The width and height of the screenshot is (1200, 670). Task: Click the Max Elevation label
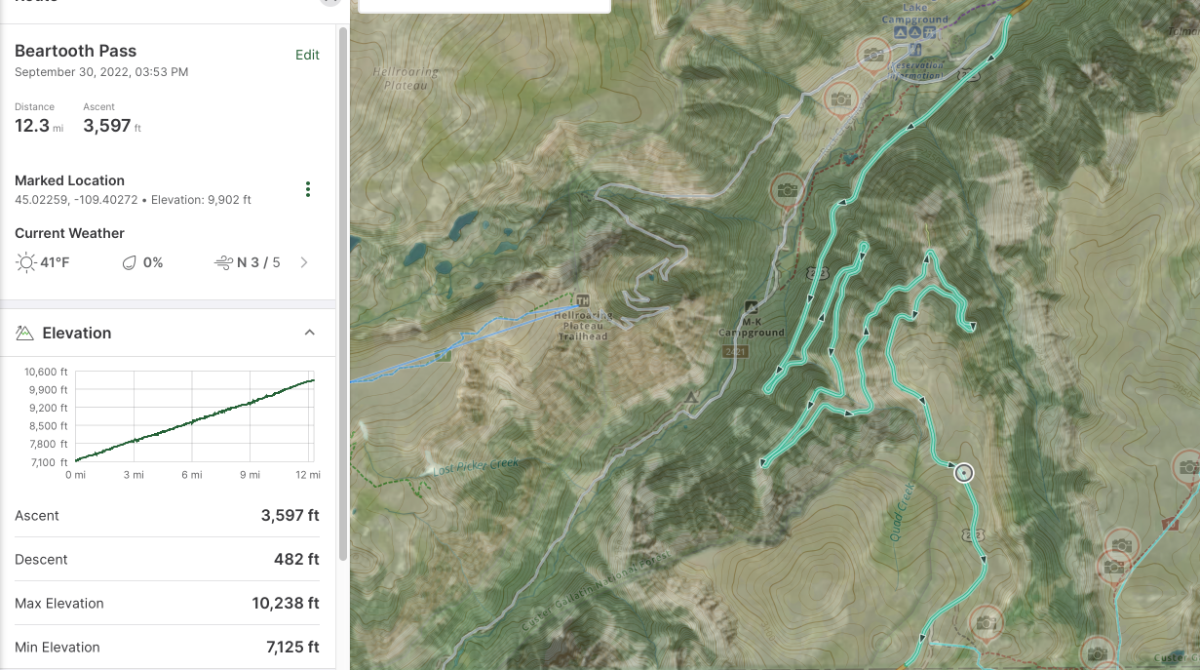click(59, 604)
